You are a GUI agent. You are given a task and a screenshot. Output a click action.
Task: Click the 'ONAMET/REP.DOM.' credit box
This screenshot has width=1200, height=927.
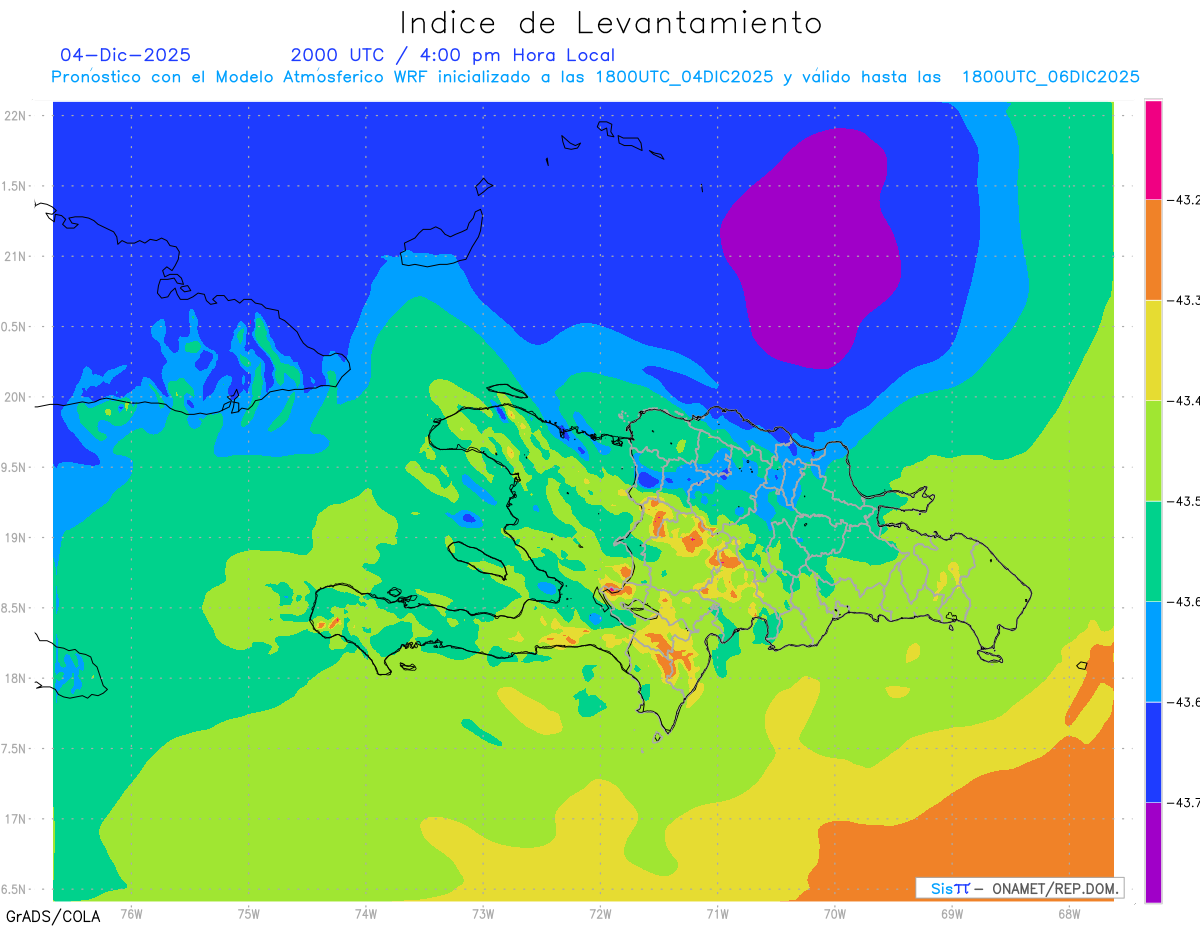[1019, 888]
